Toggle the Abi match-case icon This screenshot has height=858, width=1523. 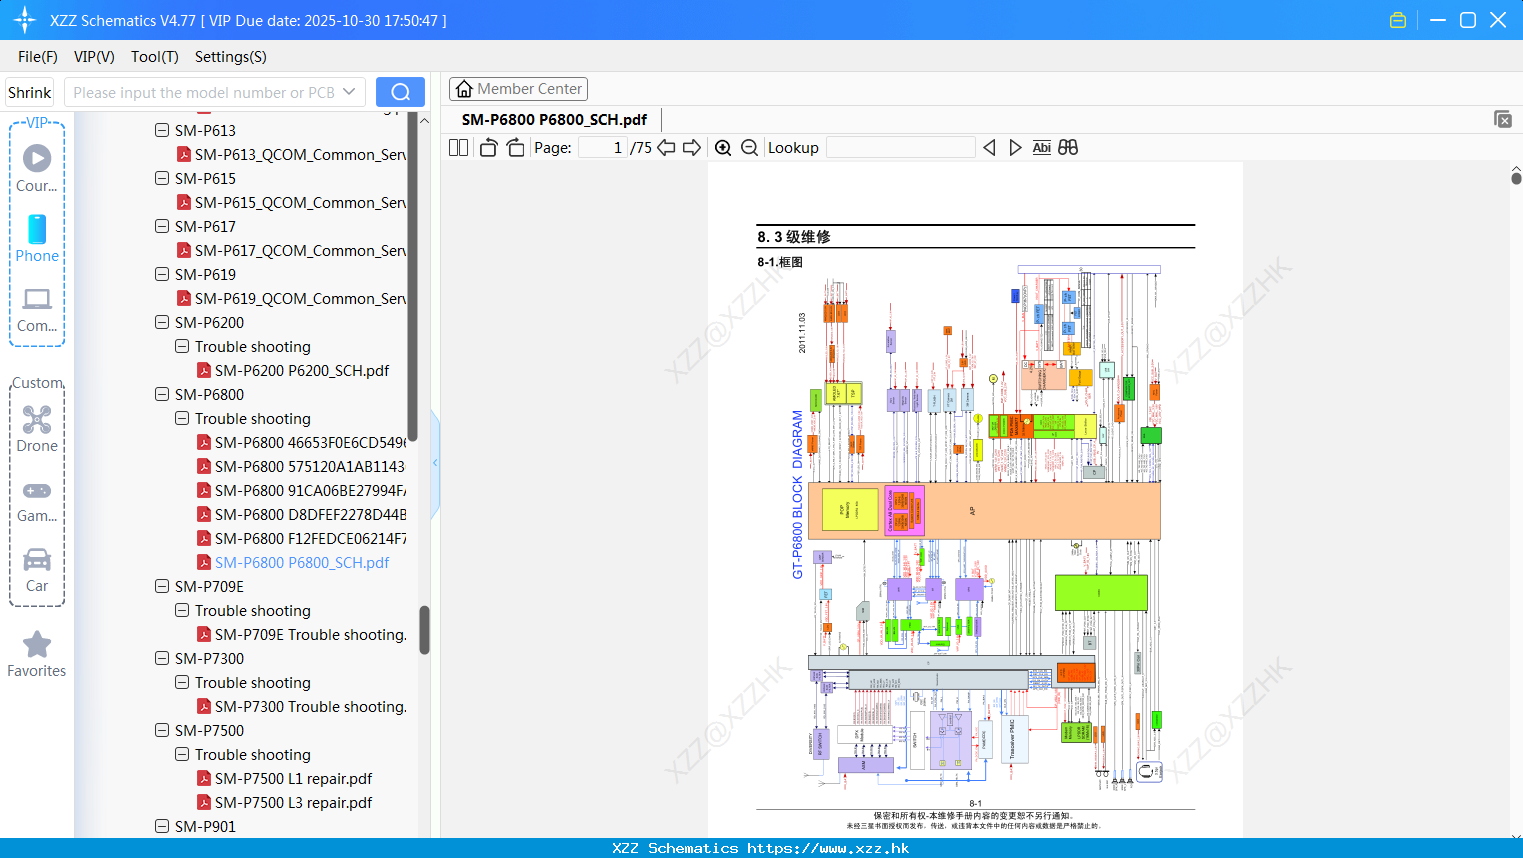click(x=1041, y=147)
